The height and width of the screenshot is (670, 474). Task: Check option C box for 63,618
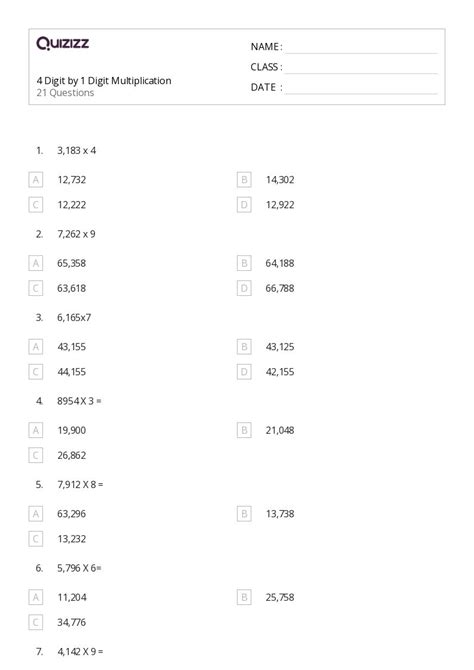(x=36, y=288)
